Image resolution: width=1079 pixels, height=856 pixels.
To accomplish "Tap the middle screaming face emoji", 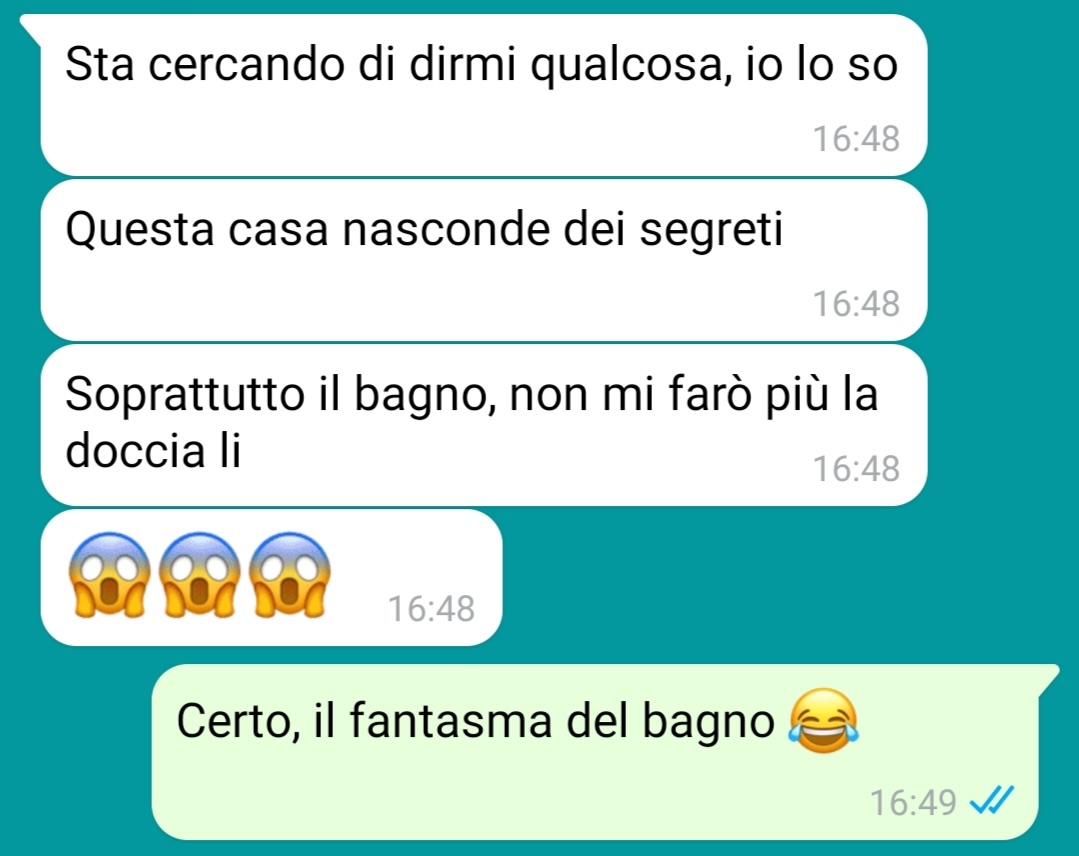I will 200,575.
